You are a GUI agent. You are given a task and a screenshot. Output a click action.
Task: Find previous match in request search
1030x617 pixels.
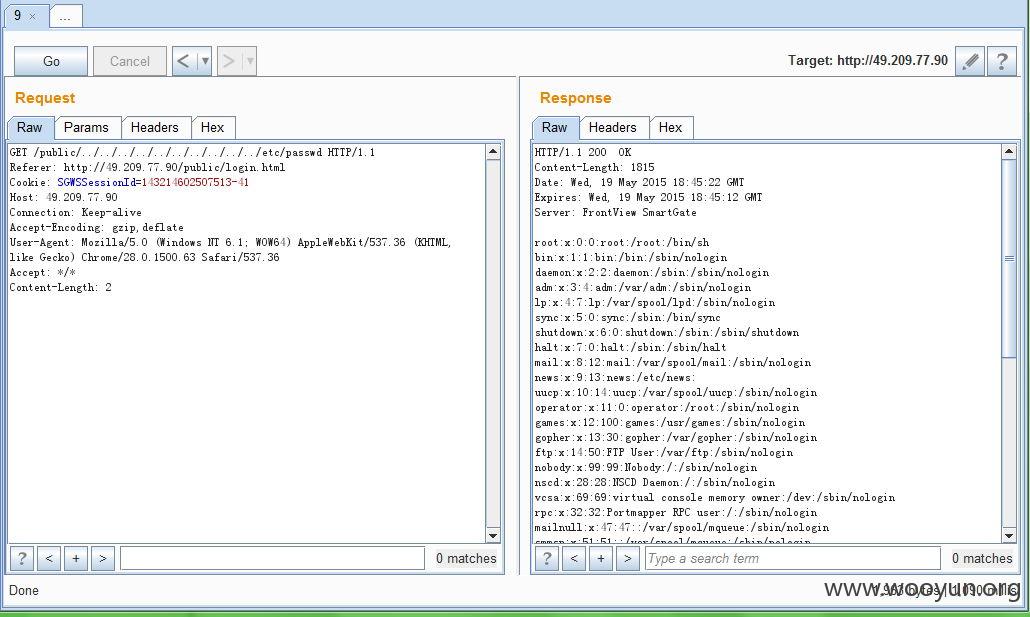point(49,559)
